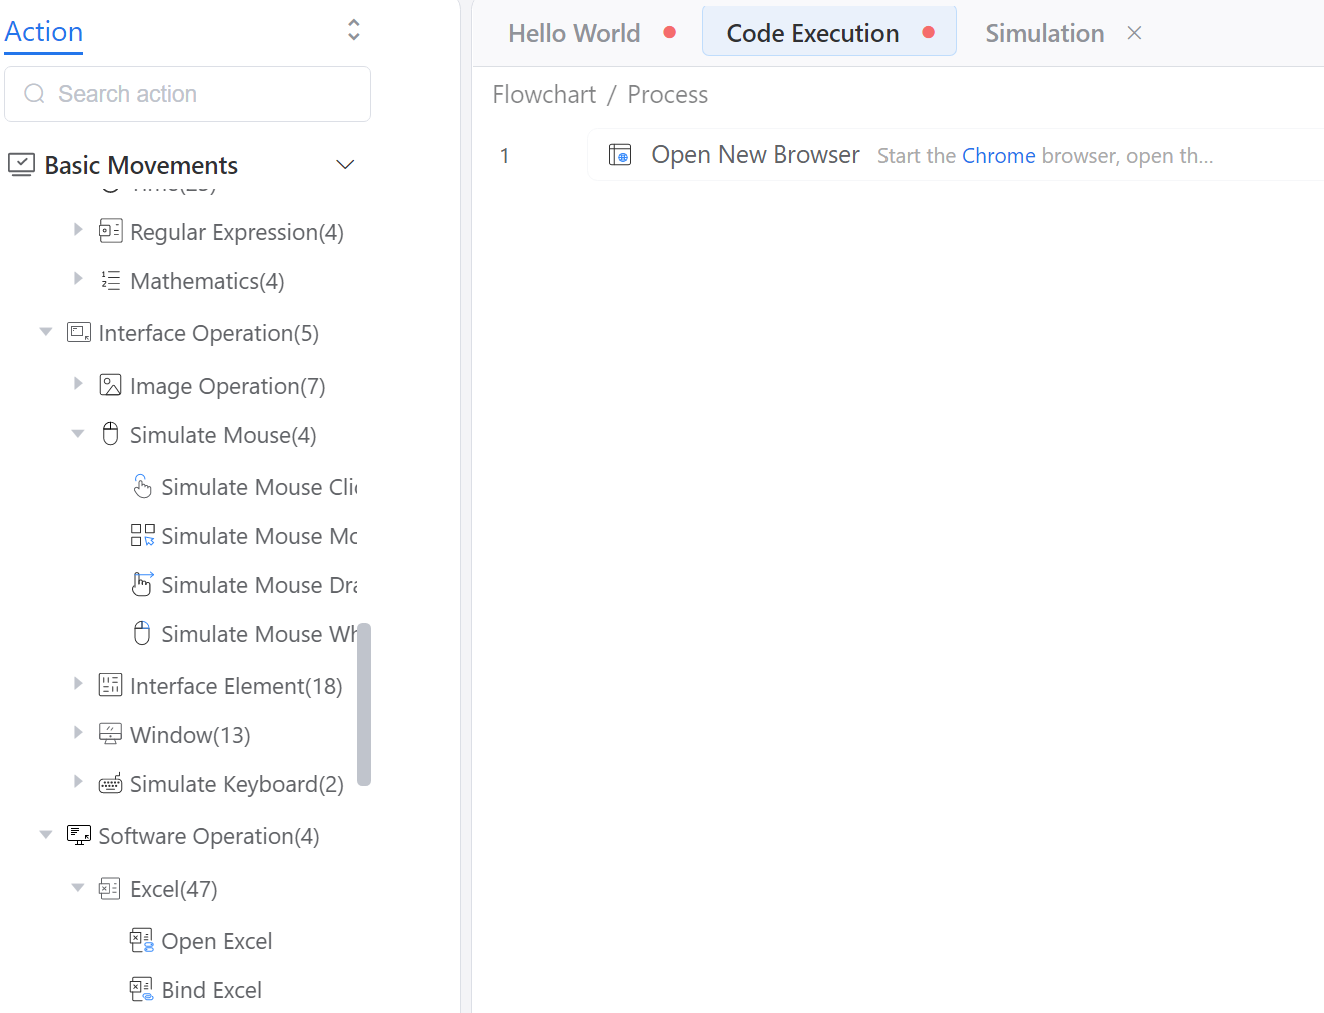Click the Open Excel icon
Viewport: 1324px width, 1013px height.
point(142,940)
